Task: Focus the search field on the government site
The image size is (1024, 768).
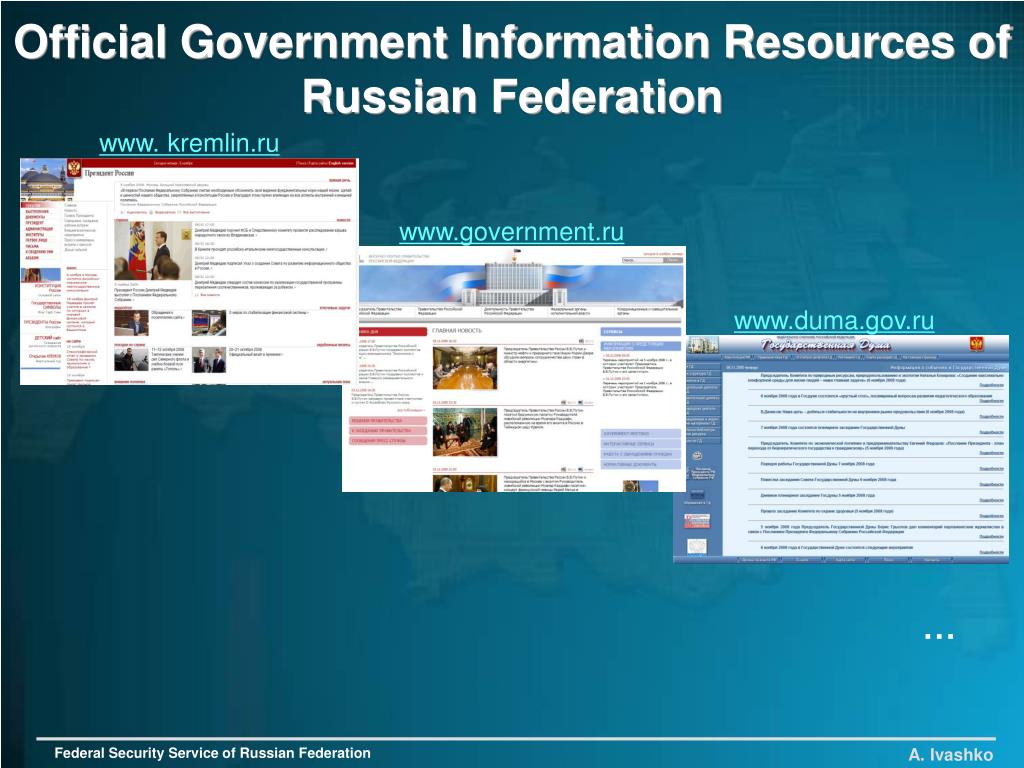Action: (642, 260)
